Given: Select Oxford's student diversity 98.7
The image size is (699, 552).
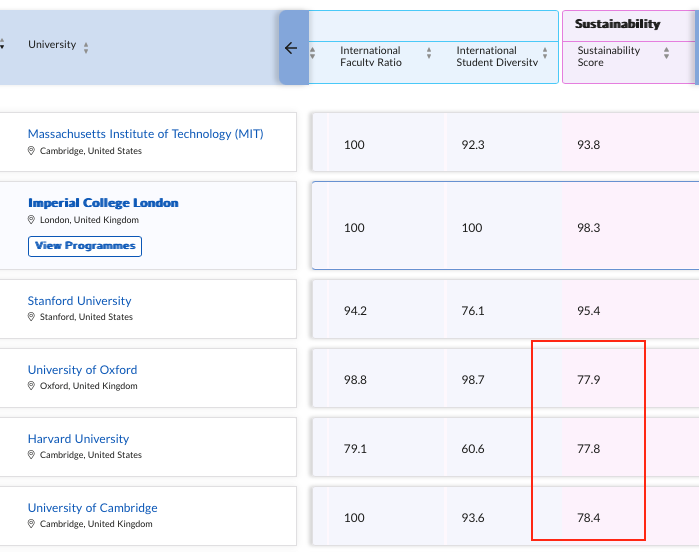Looking at the screenshot, I should point(473,380).
